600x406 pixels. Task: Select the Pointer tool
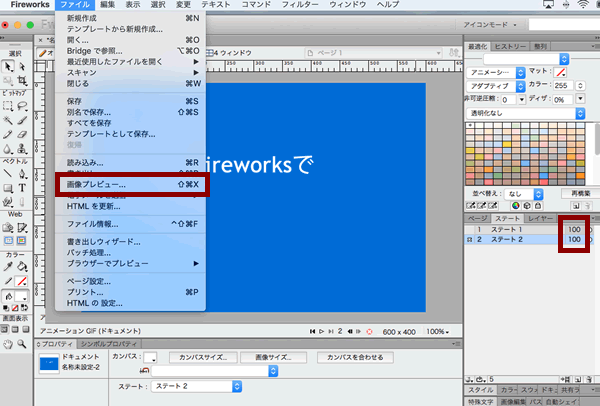tap(8, 67)
